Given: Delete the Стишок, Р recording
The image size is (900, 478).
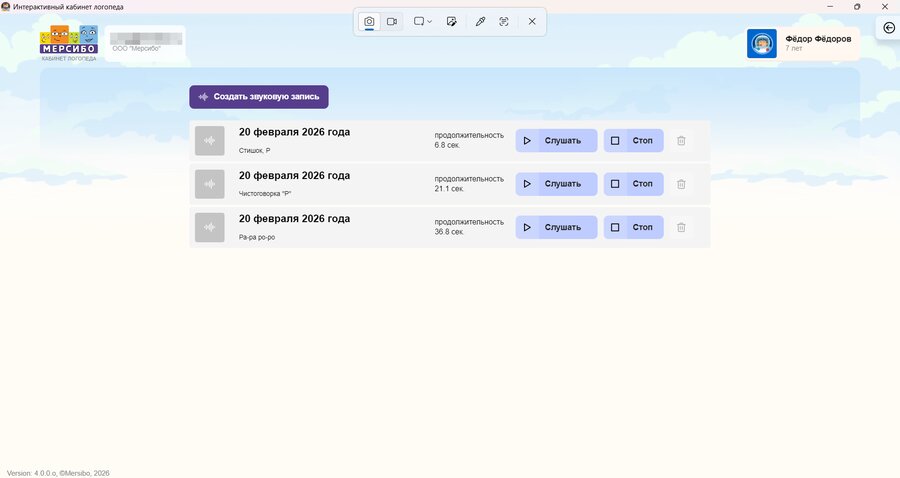Looking at the screenshot, I should click(681, 141).
